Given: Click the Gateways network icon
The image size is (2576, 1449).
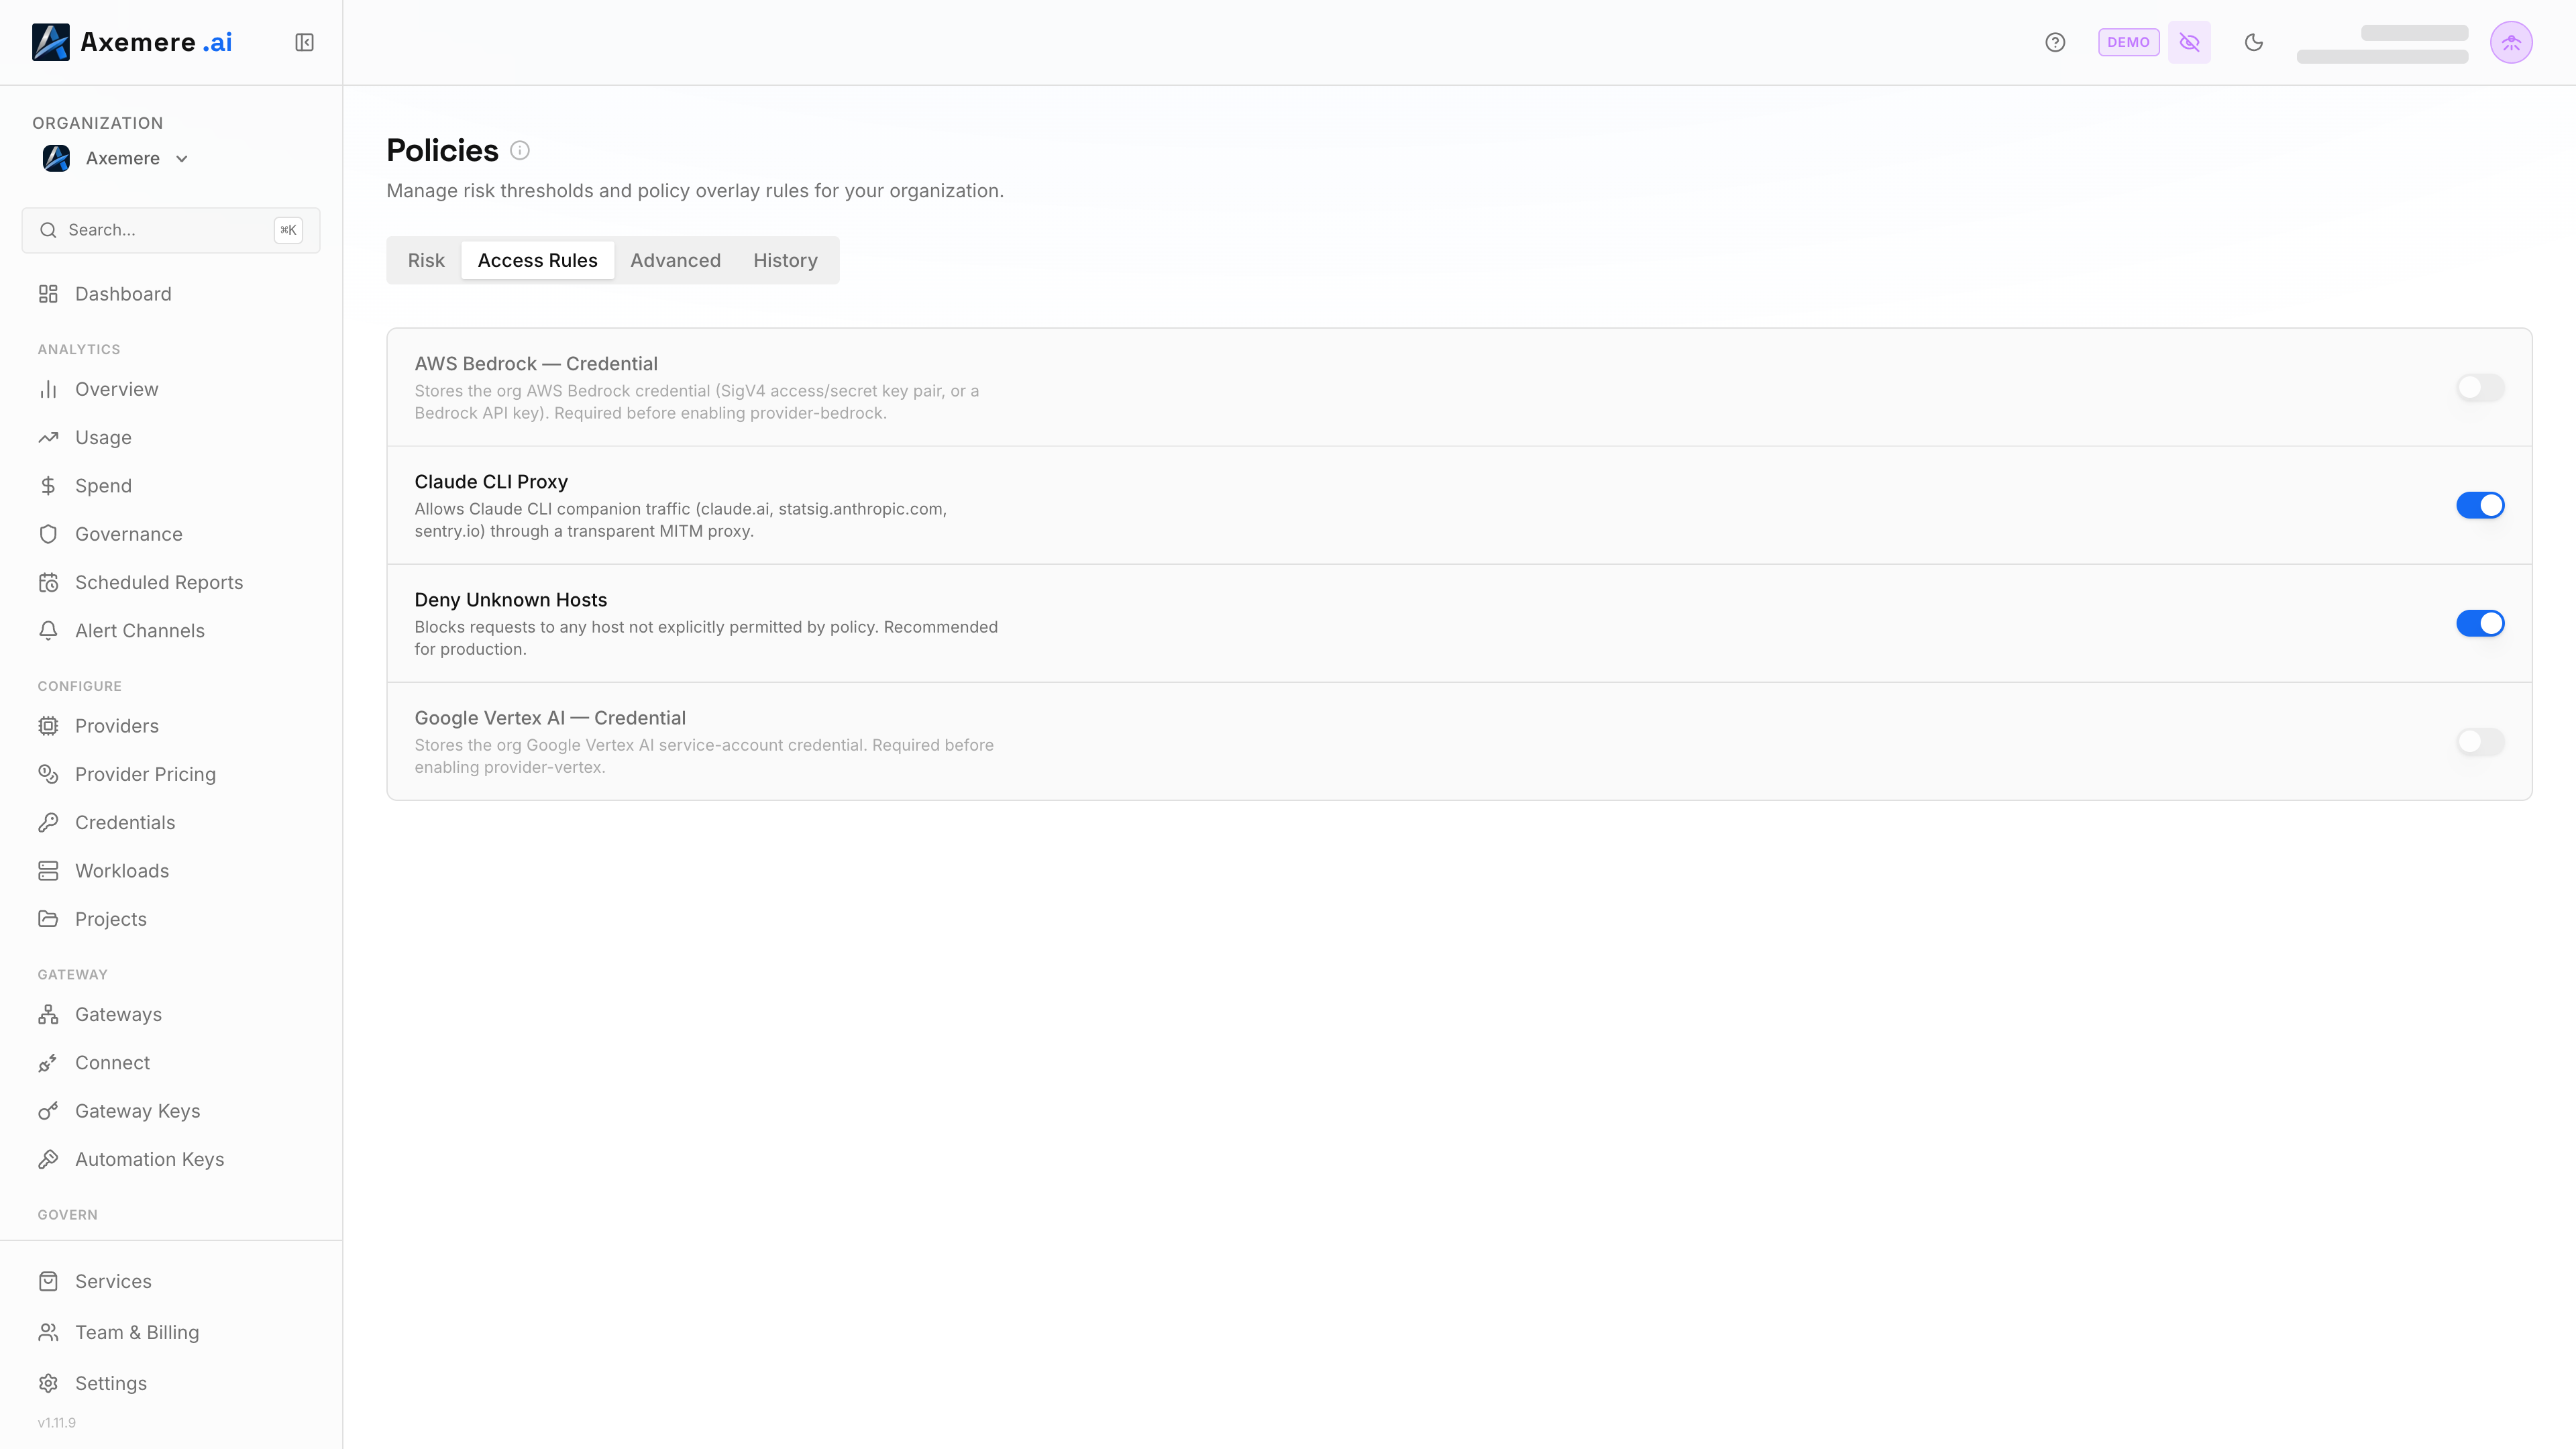Looking at the screenshot, I should (x=48, y=1014).
